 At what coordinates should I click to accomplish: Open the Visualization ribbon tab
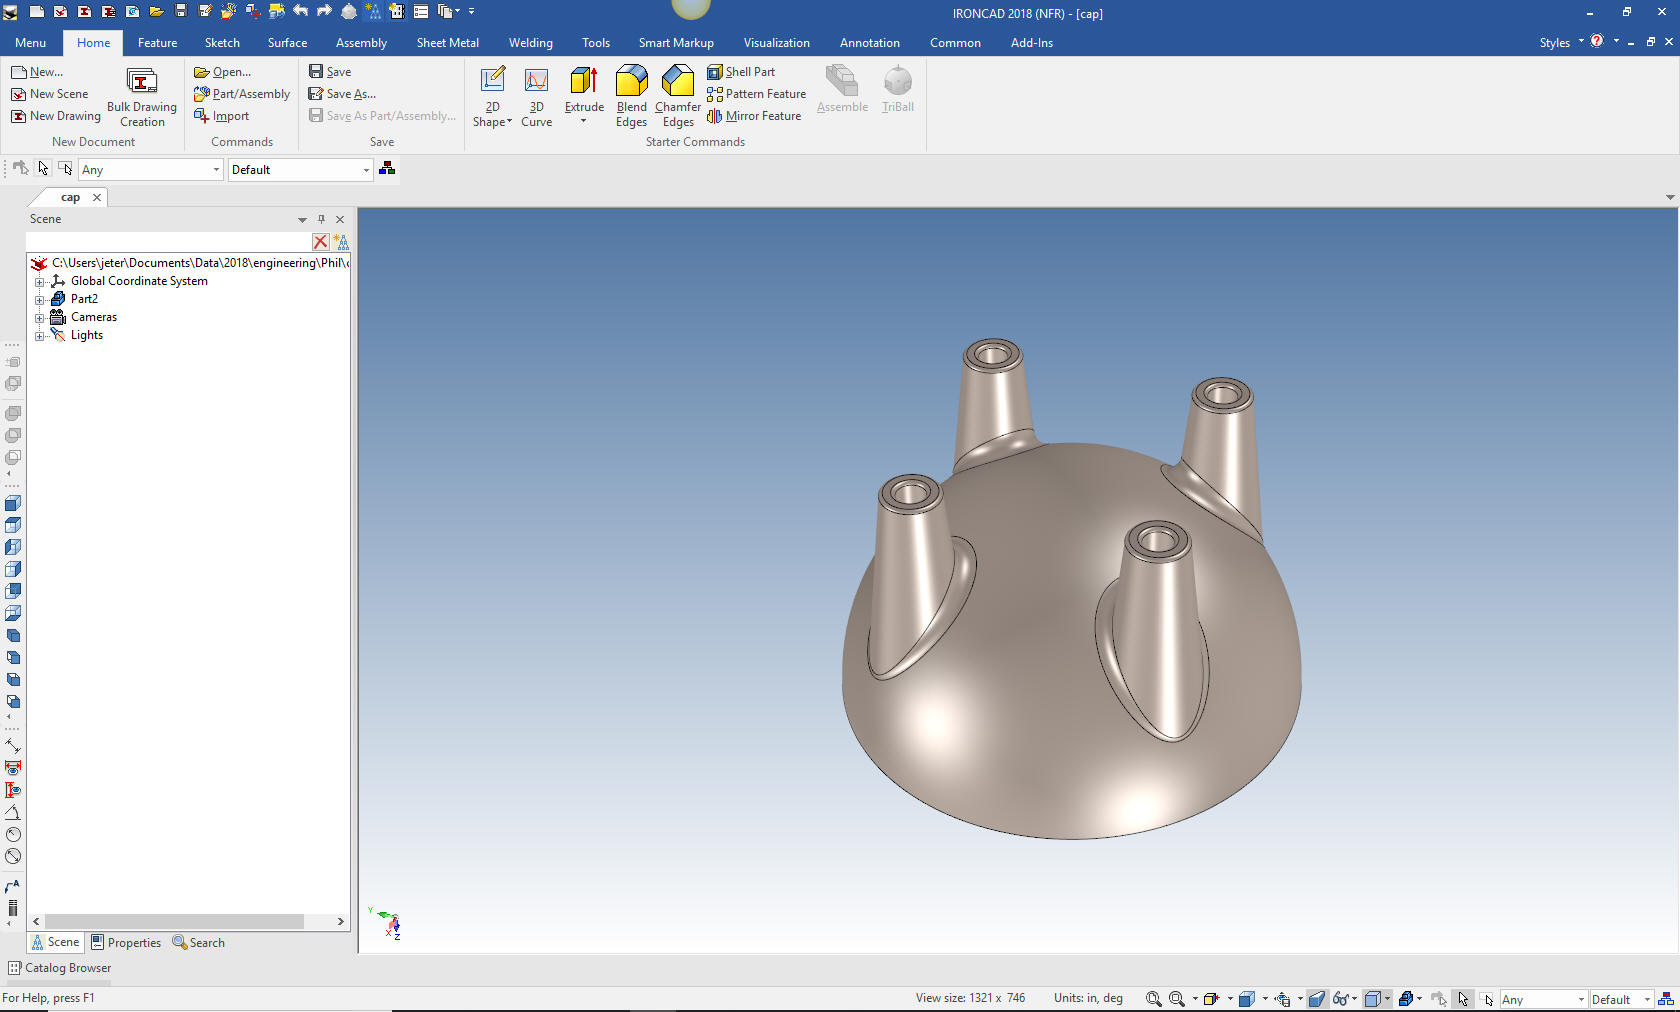pyautogui.click(x=777, y=43)
